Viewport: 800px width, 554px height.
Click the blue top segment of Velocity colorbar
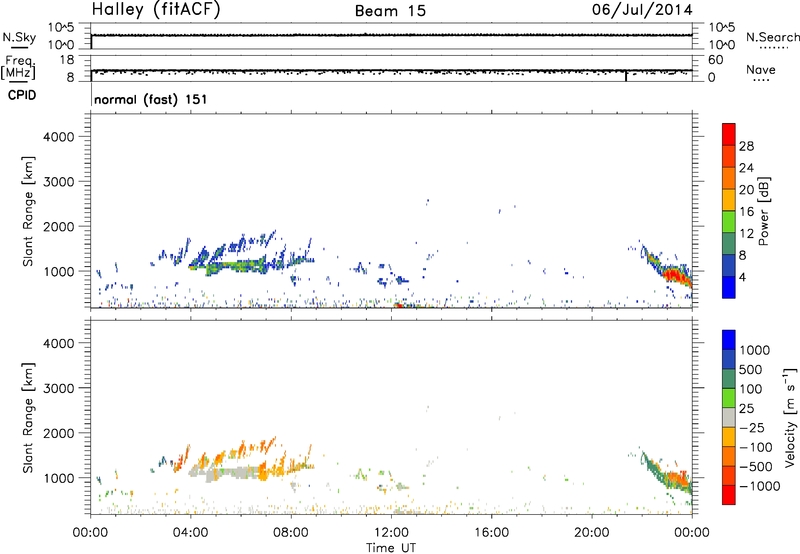tap(729, 340)
